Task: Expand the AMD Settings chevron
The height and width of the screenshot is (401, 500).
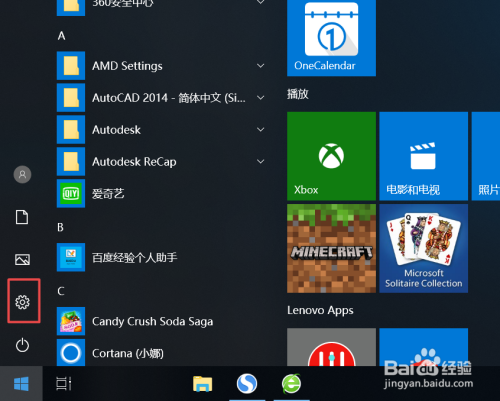Action: (x=261, y=66)
